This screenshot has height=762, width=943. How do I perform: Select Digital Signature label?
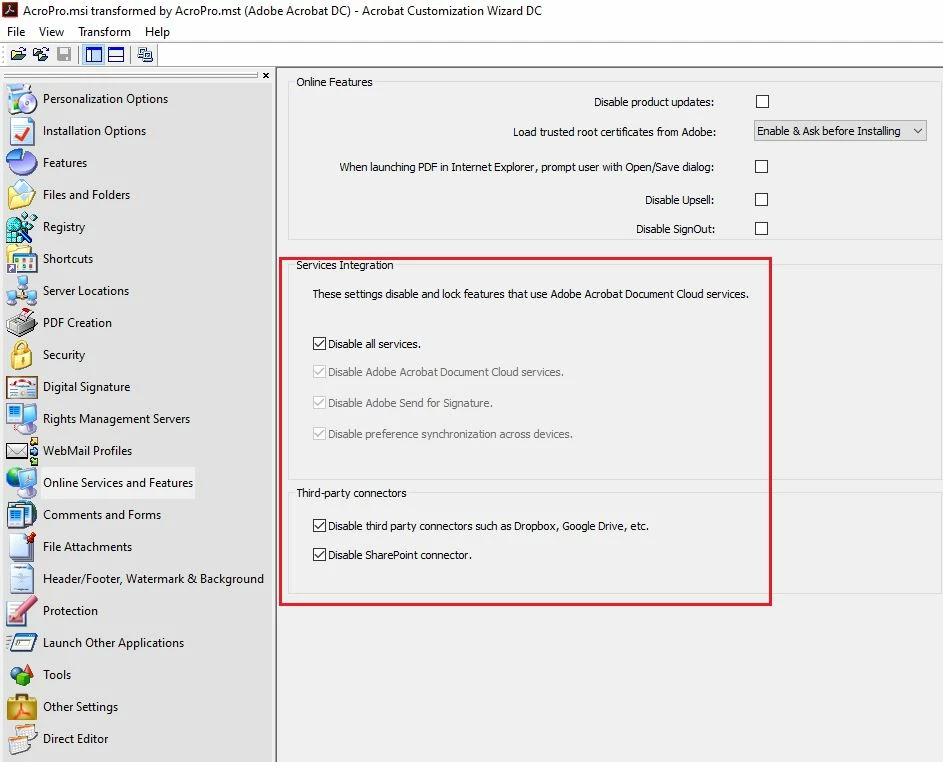pos(87,387)
